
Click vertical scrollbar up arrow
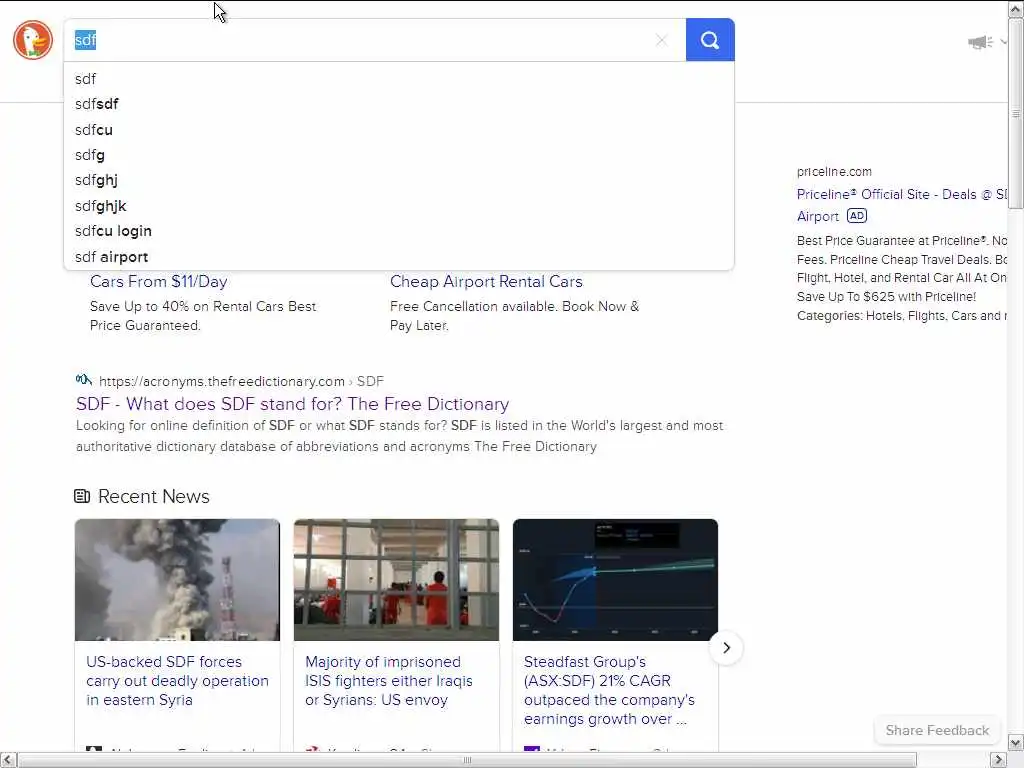click(x=1016, y=8)
